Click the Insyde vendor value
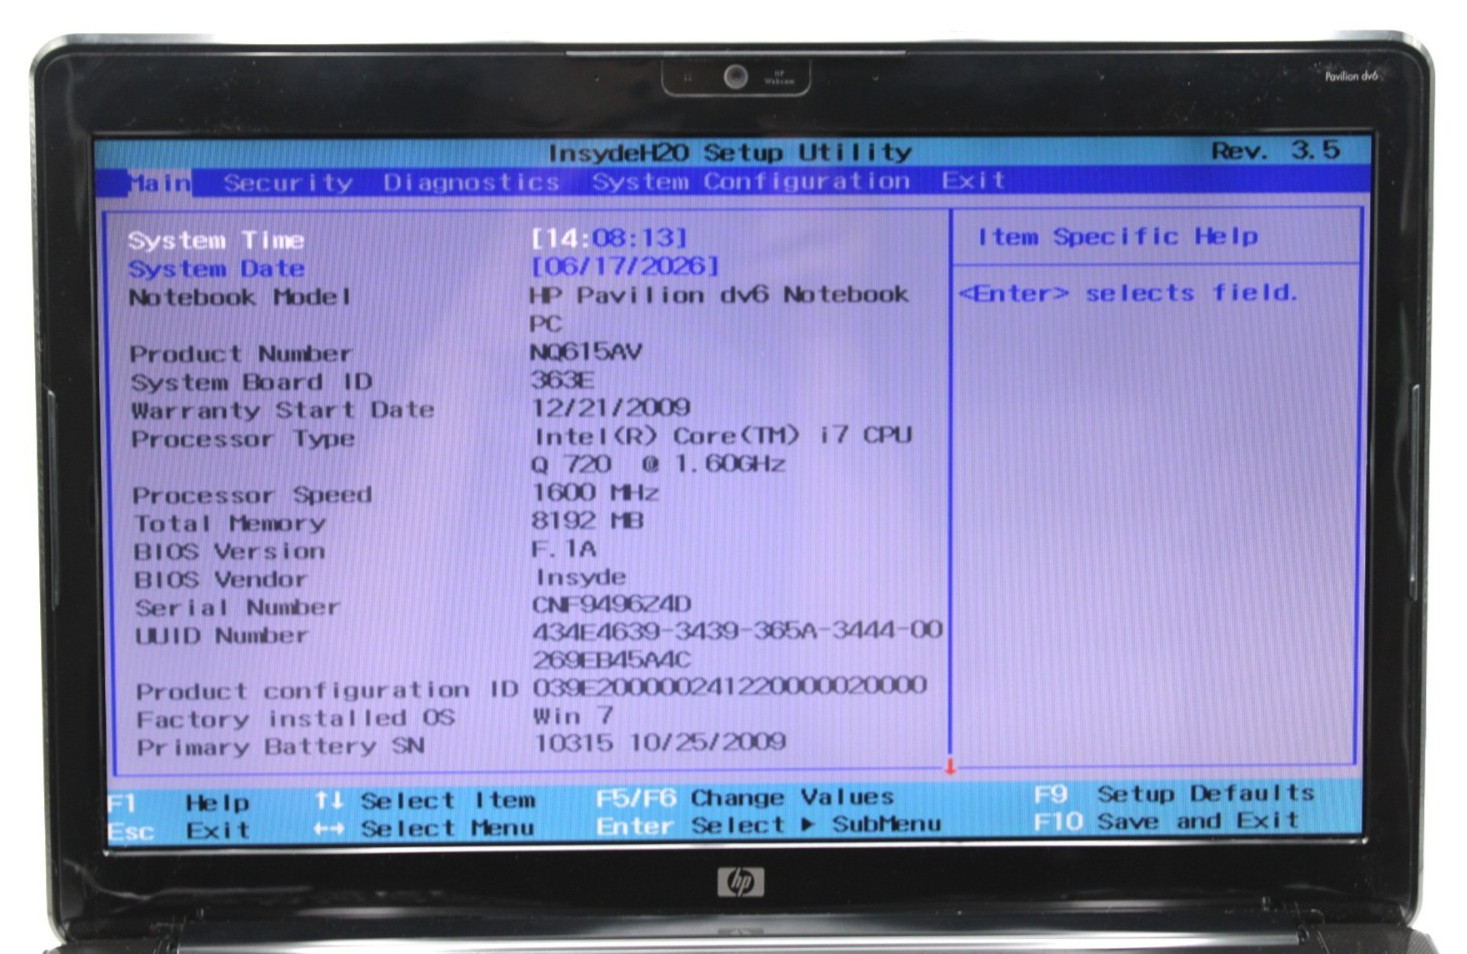 [x=581, y=577]
